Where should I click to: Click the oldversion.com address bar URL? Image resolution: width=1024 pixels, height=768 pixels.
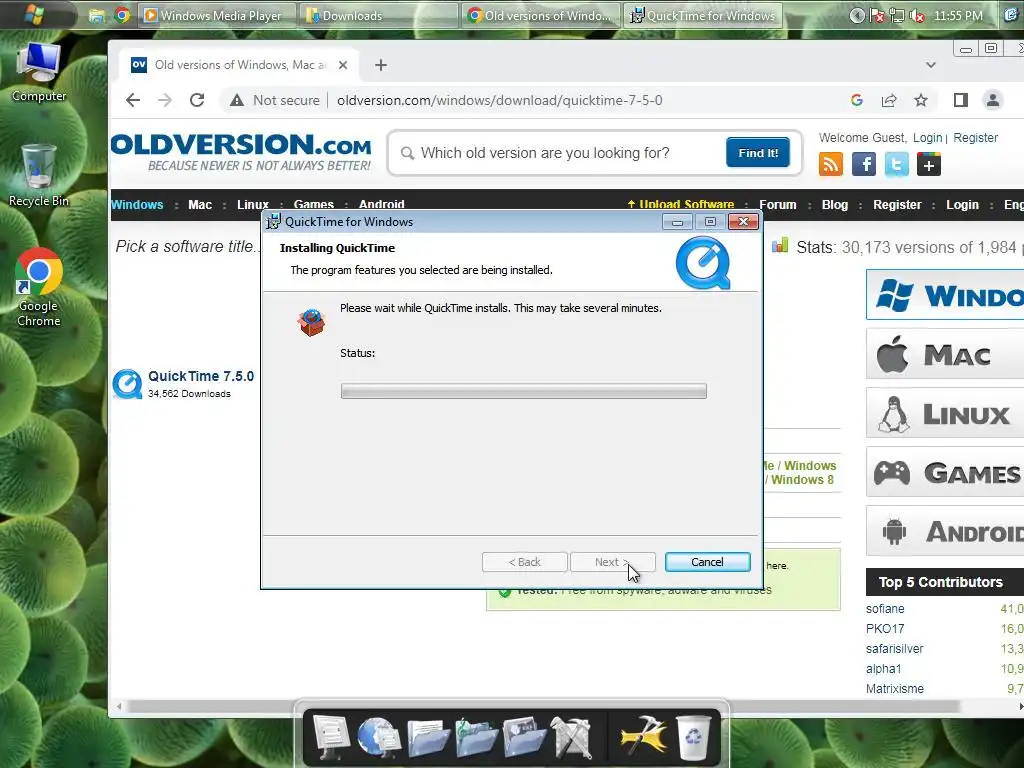500,100
